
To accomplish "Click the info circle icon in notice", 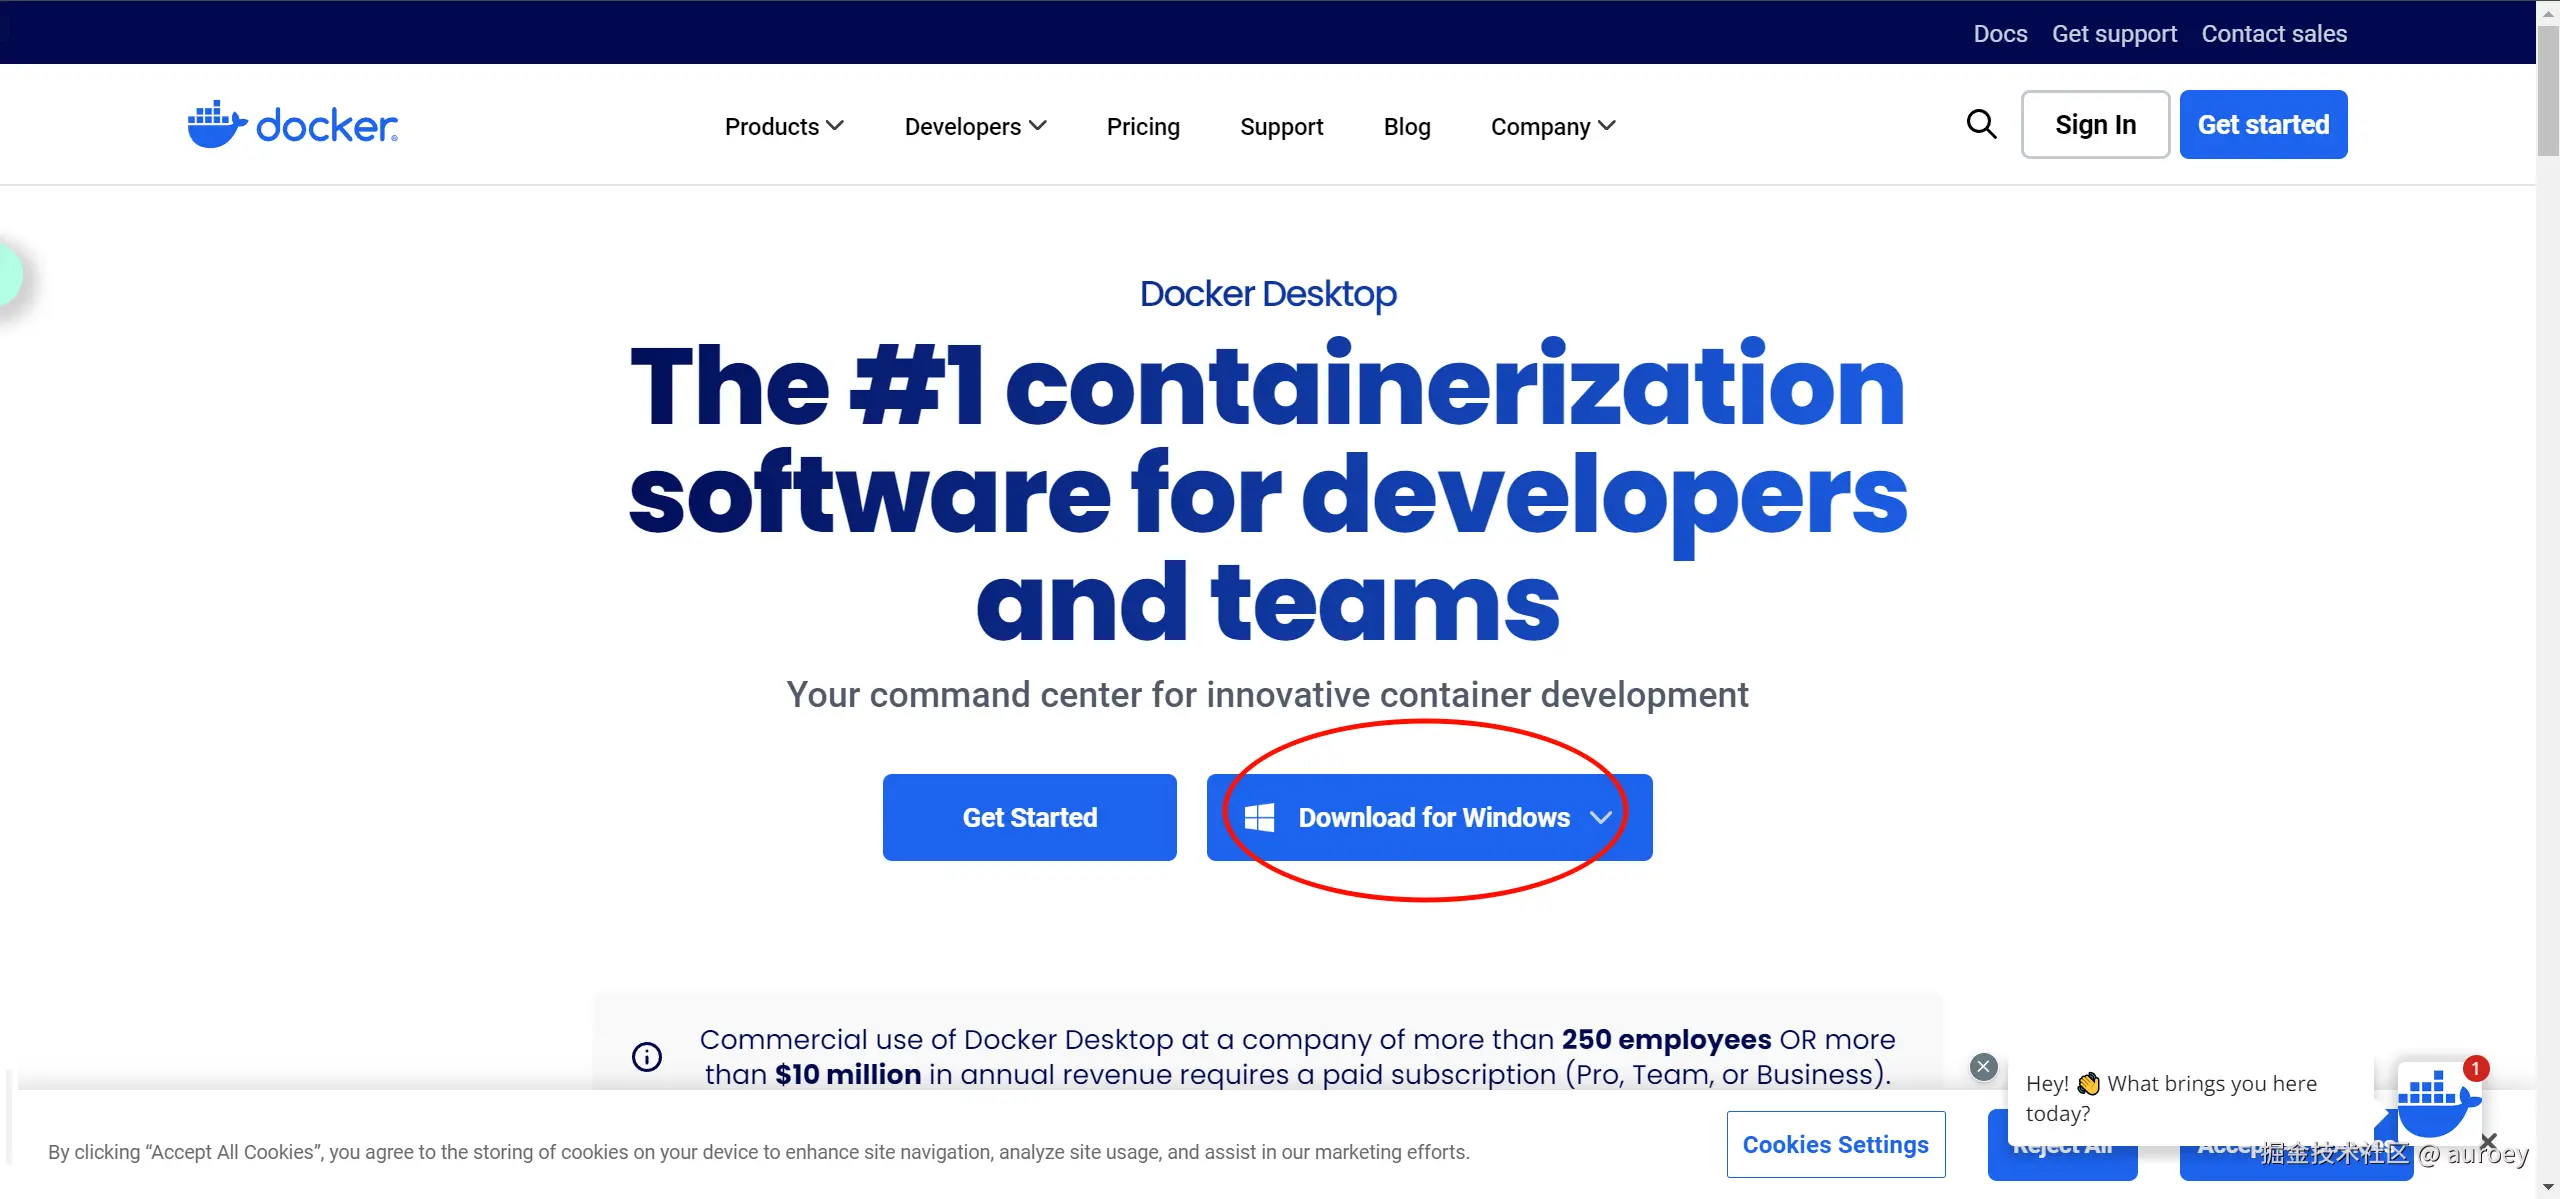I will click(647, 1056).
